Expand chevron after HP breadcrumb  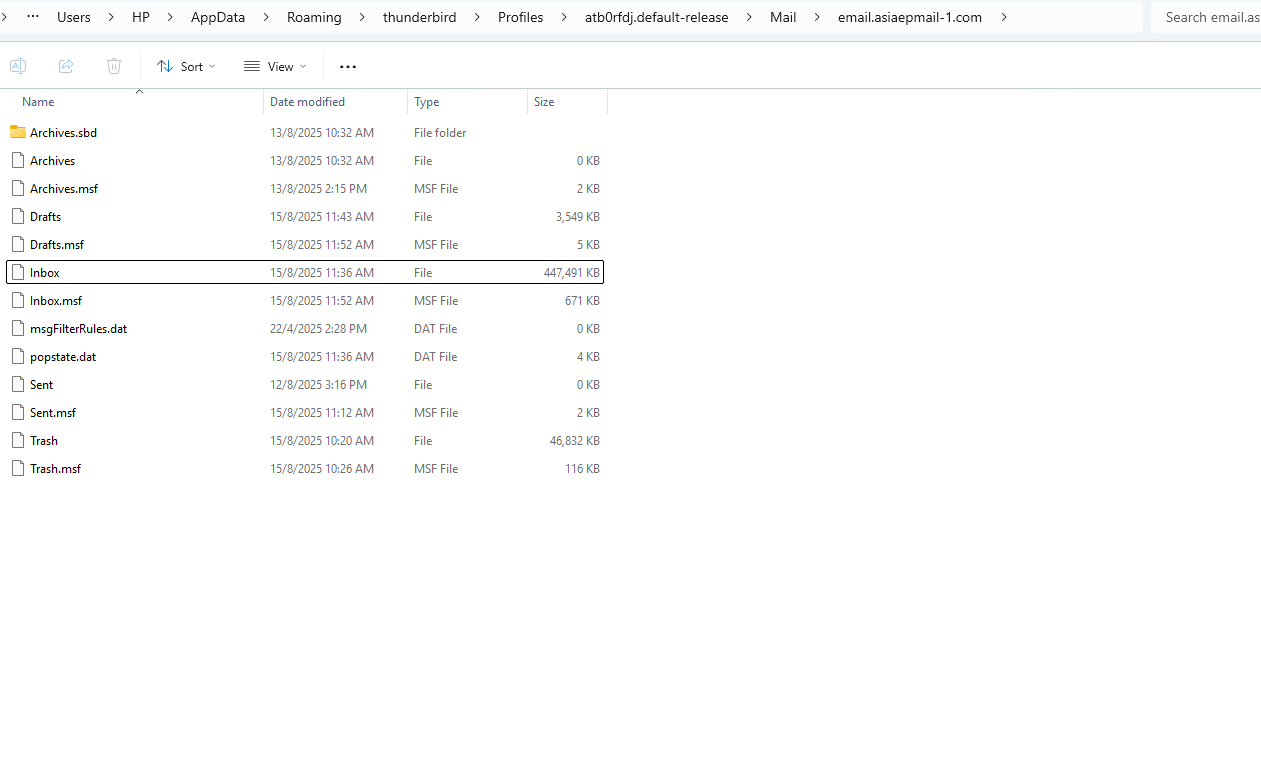click(170, 17)
